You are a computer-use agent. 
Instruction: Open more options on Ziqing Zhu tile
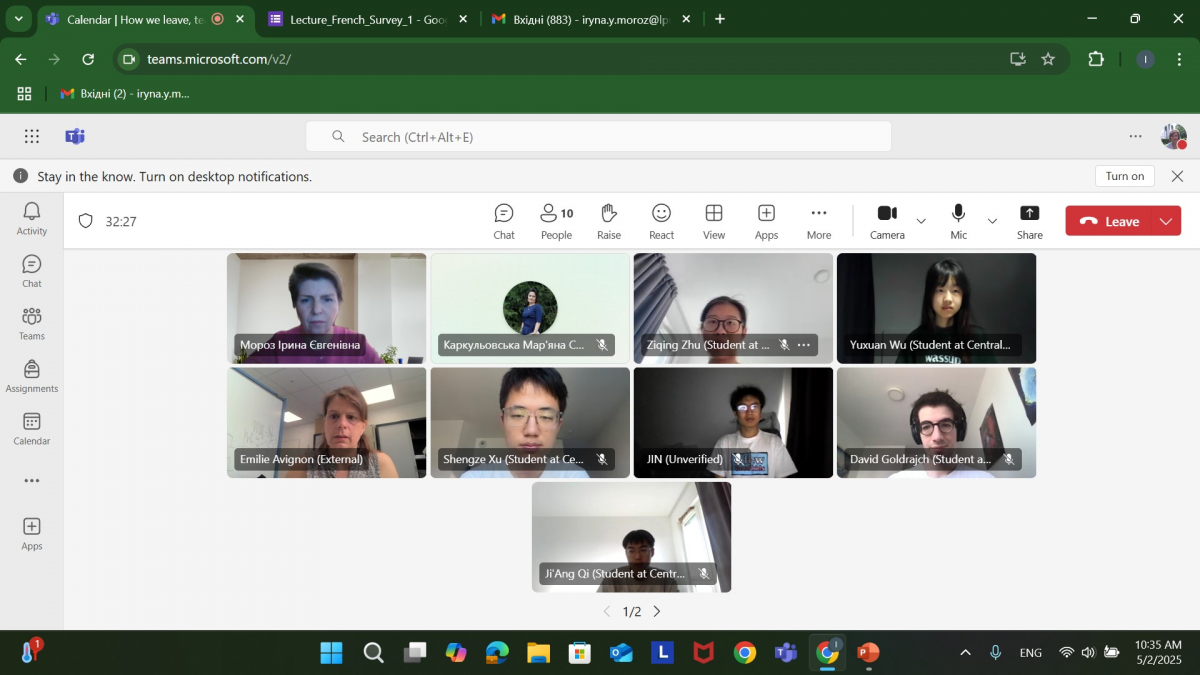(x=803, y=345)
